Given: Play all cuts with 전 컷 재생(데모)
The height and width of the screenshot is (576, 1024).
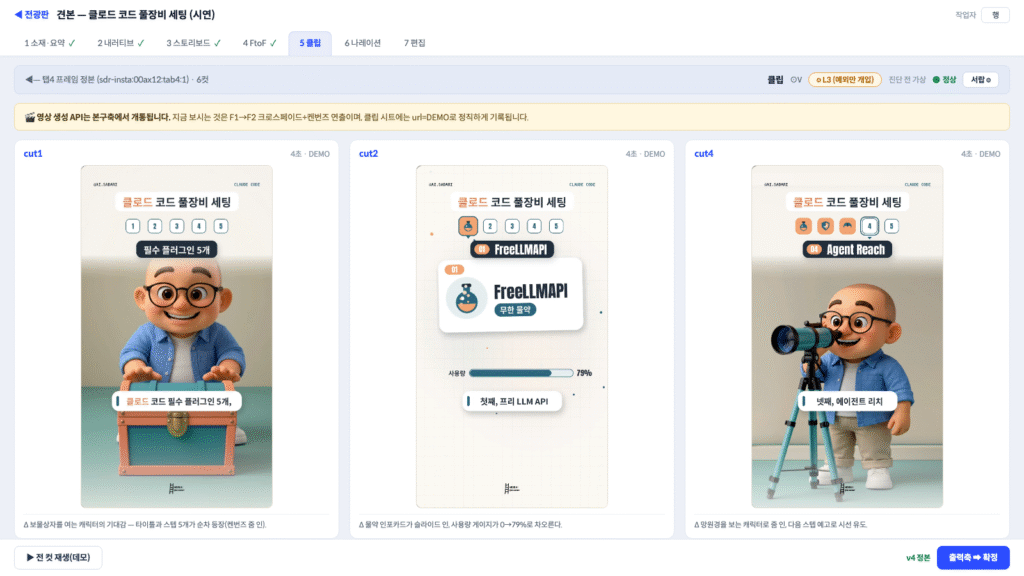Looking at the screenshot, I should (x=58, y=558).
